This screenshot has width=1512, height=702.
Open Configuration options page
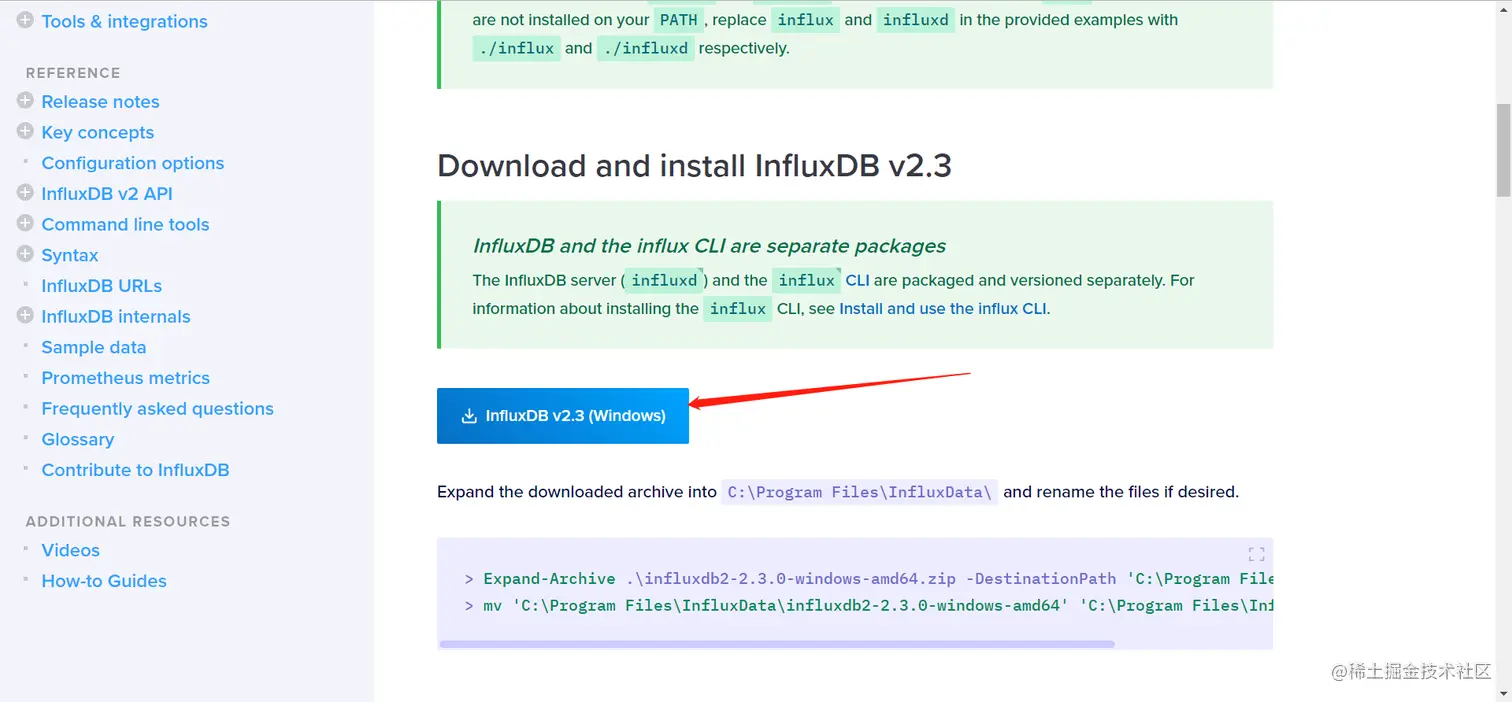coord(132,163)
